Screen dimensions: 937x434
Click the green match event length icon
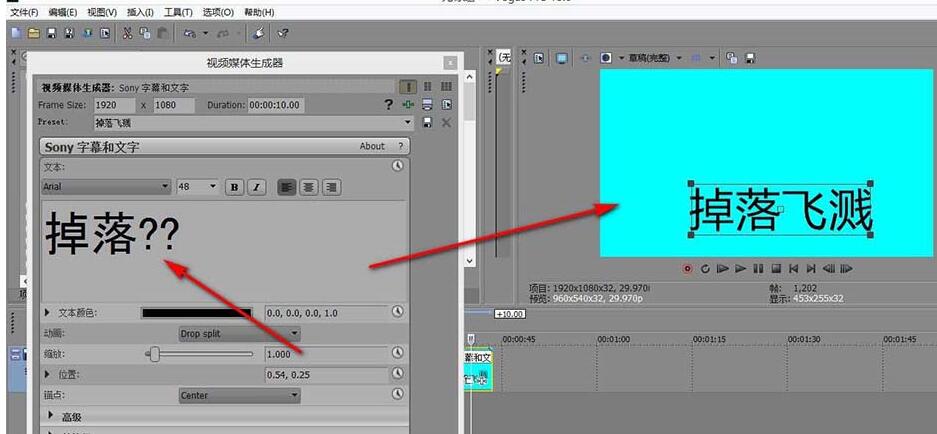408,105
